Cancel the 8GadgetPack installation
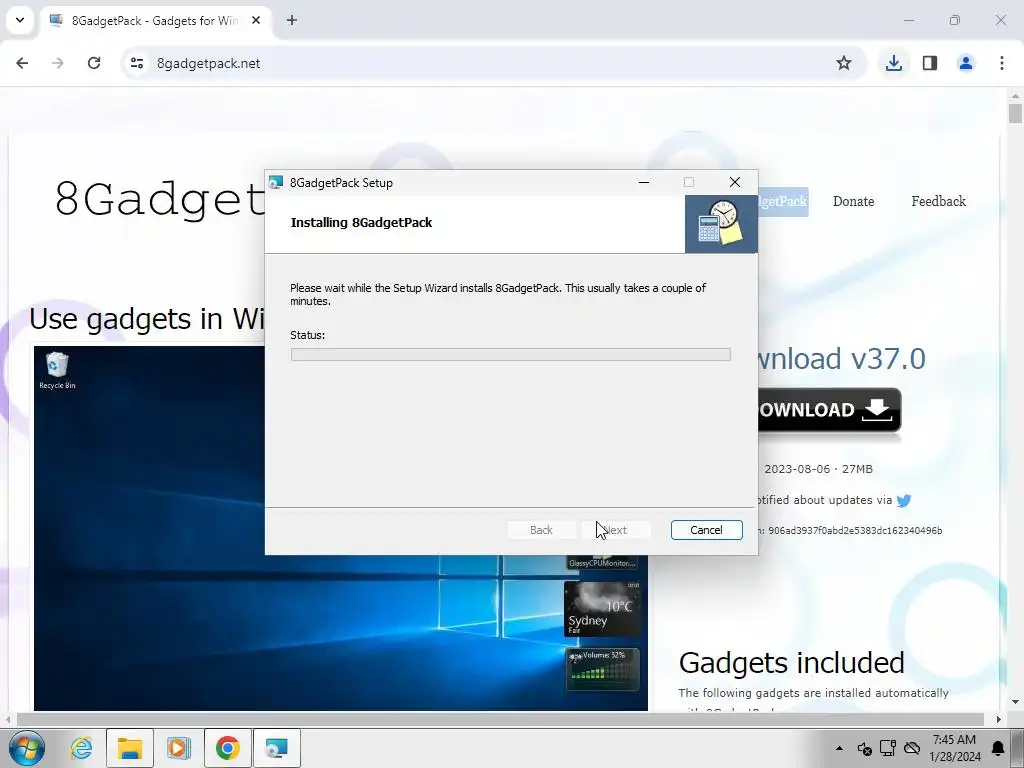 (707, 530)
